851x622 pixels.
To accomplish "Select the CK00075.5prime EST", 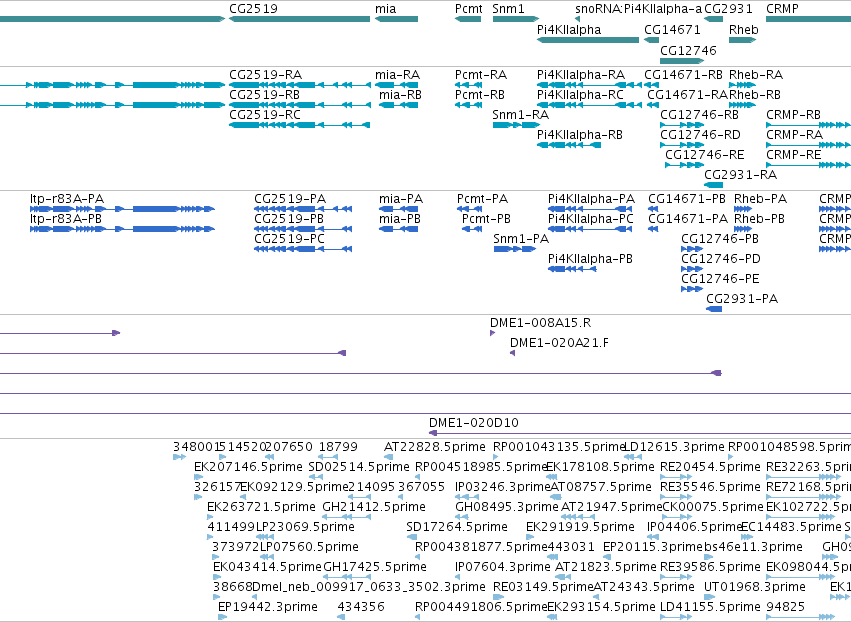I will tap(675, 517).
